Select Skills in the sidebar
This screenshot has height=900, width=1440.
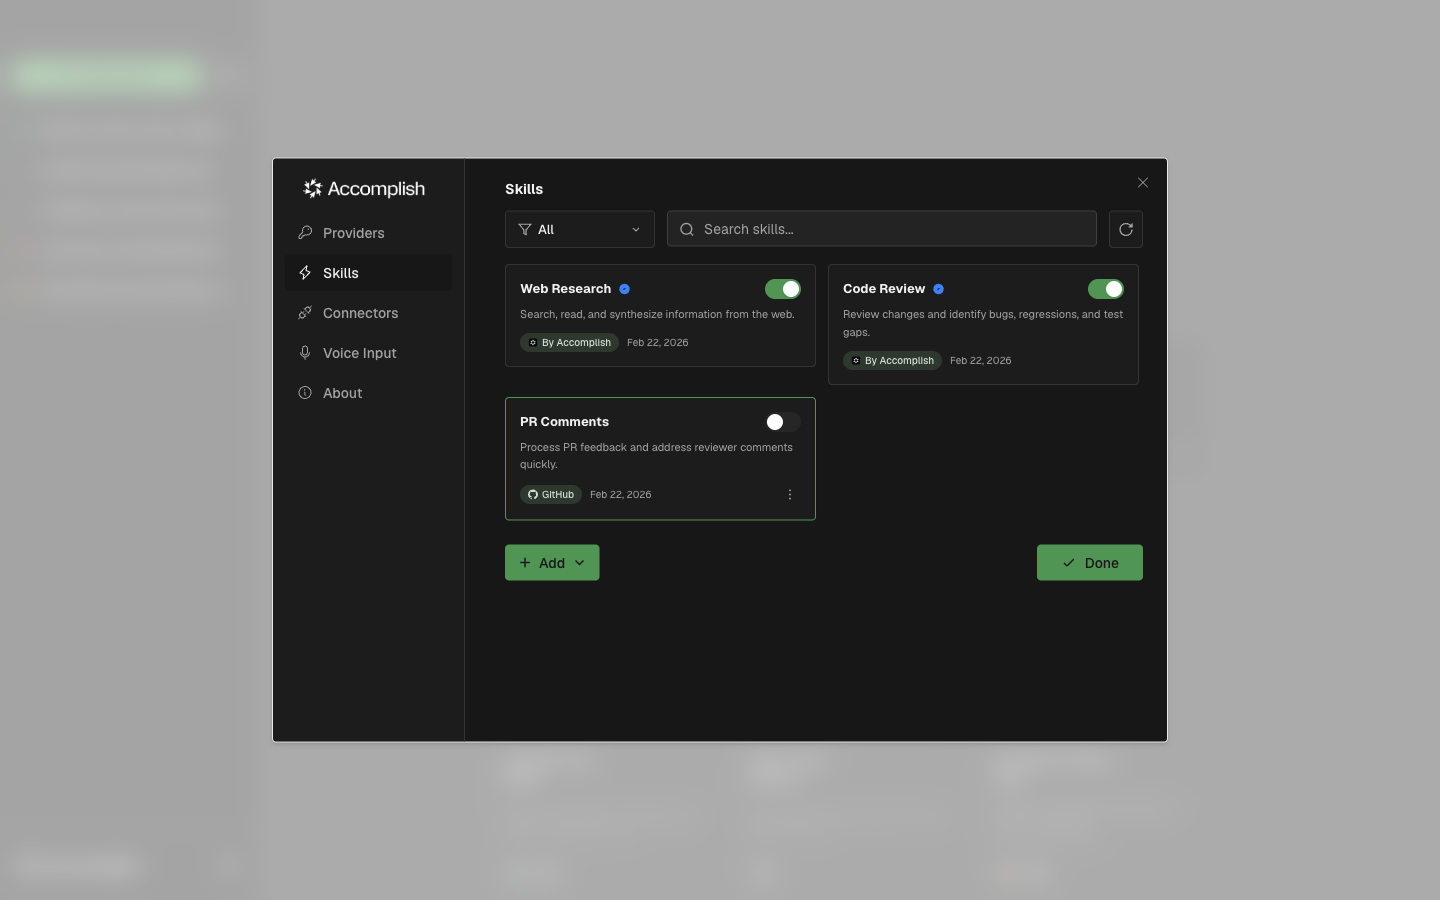(340, 272)
